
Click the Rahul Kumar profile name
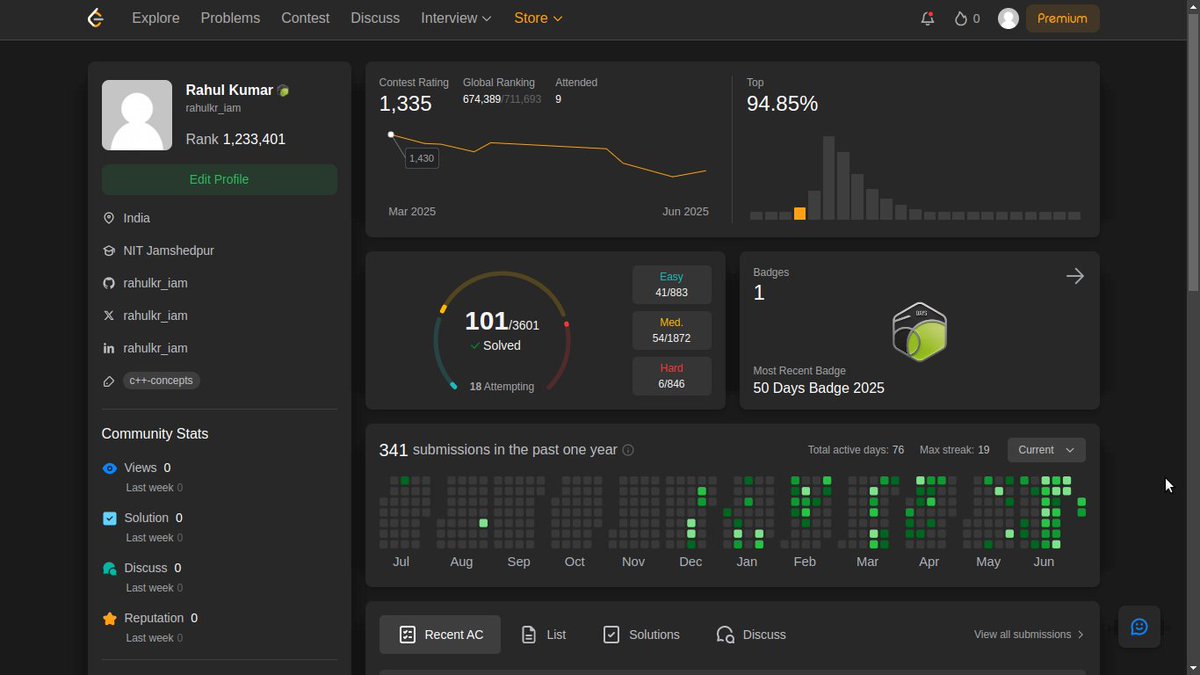pos(229,90)
